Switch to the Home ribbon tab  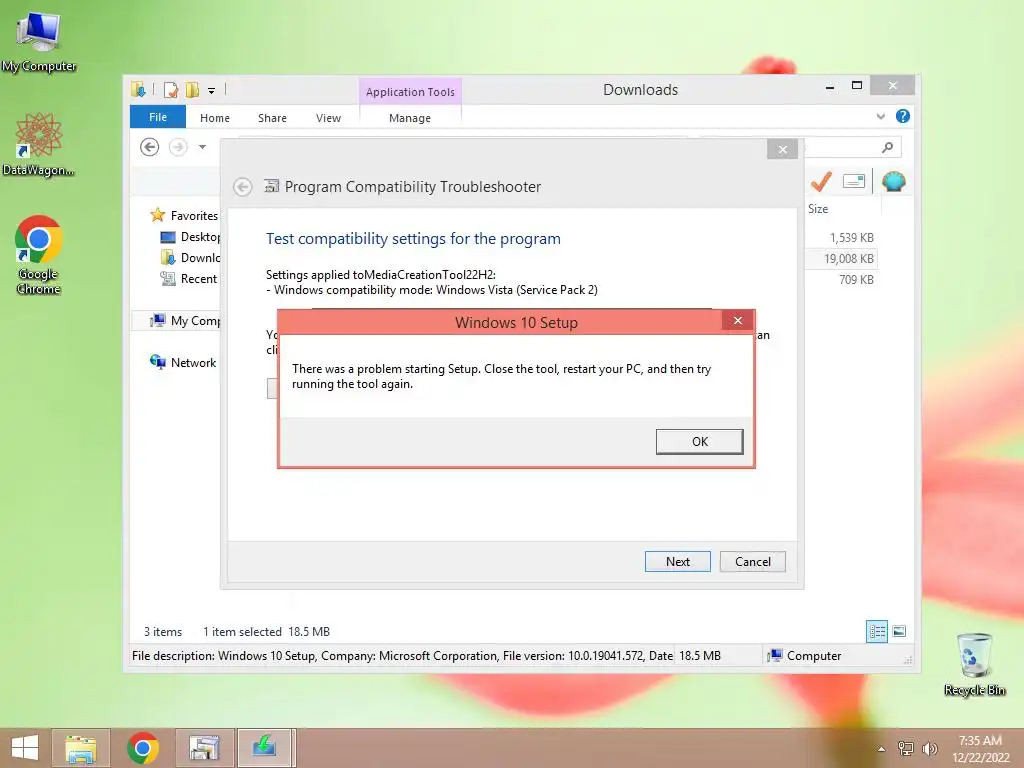click(x=215, y=118)
